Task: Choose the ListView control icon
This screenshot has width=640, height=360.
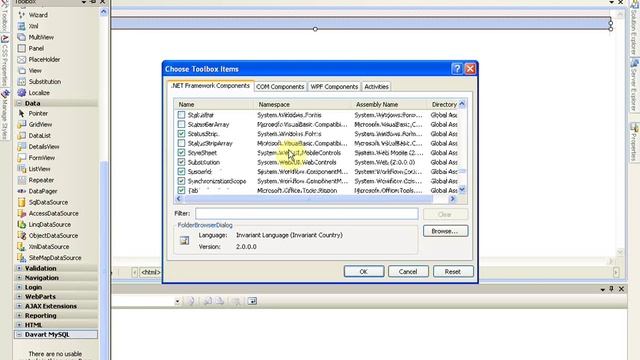Action: coord(22,169)
